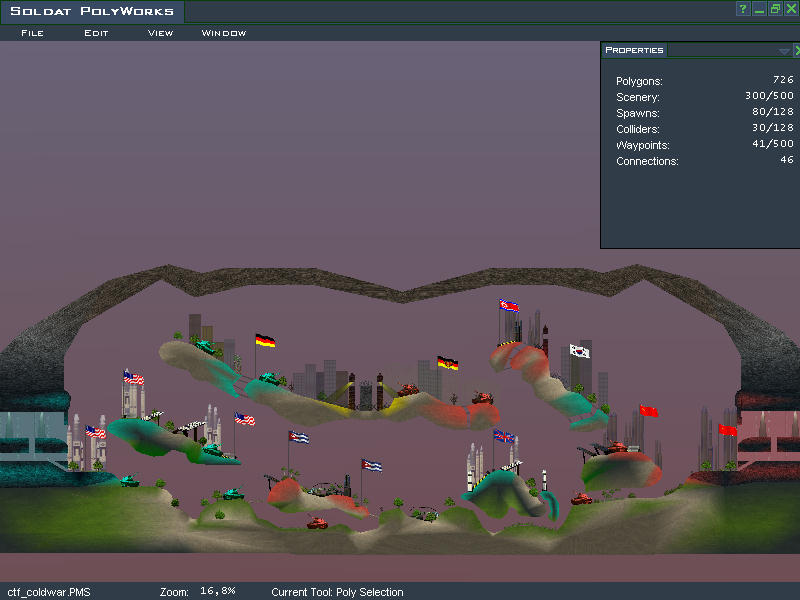Click the Waypoints value 41/500
The image size is (800, 600).
tap(771, 145)
